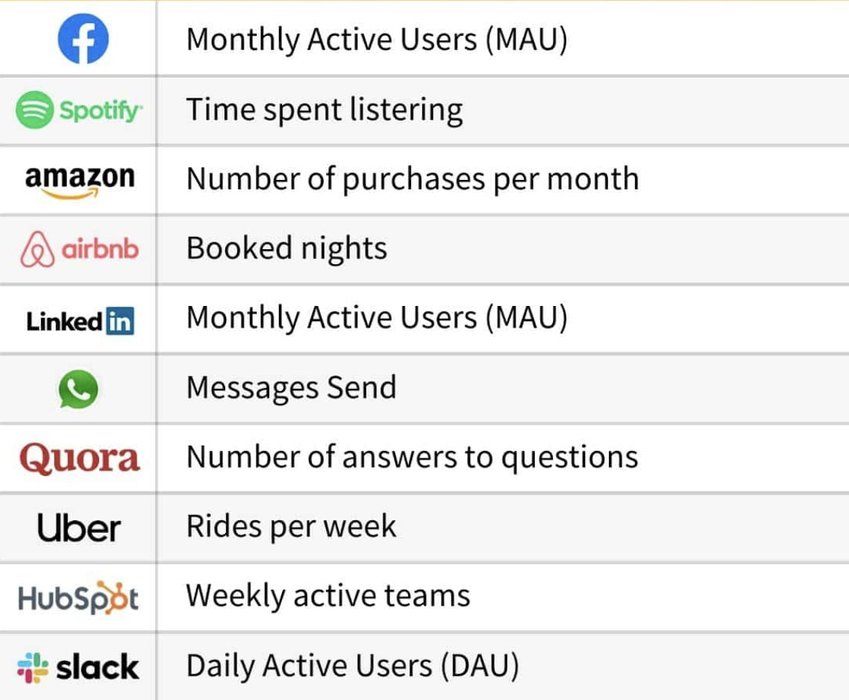Select the "Weekly active teams" text
The height and width of the screenshot is (700, 849).
[328, 596]
